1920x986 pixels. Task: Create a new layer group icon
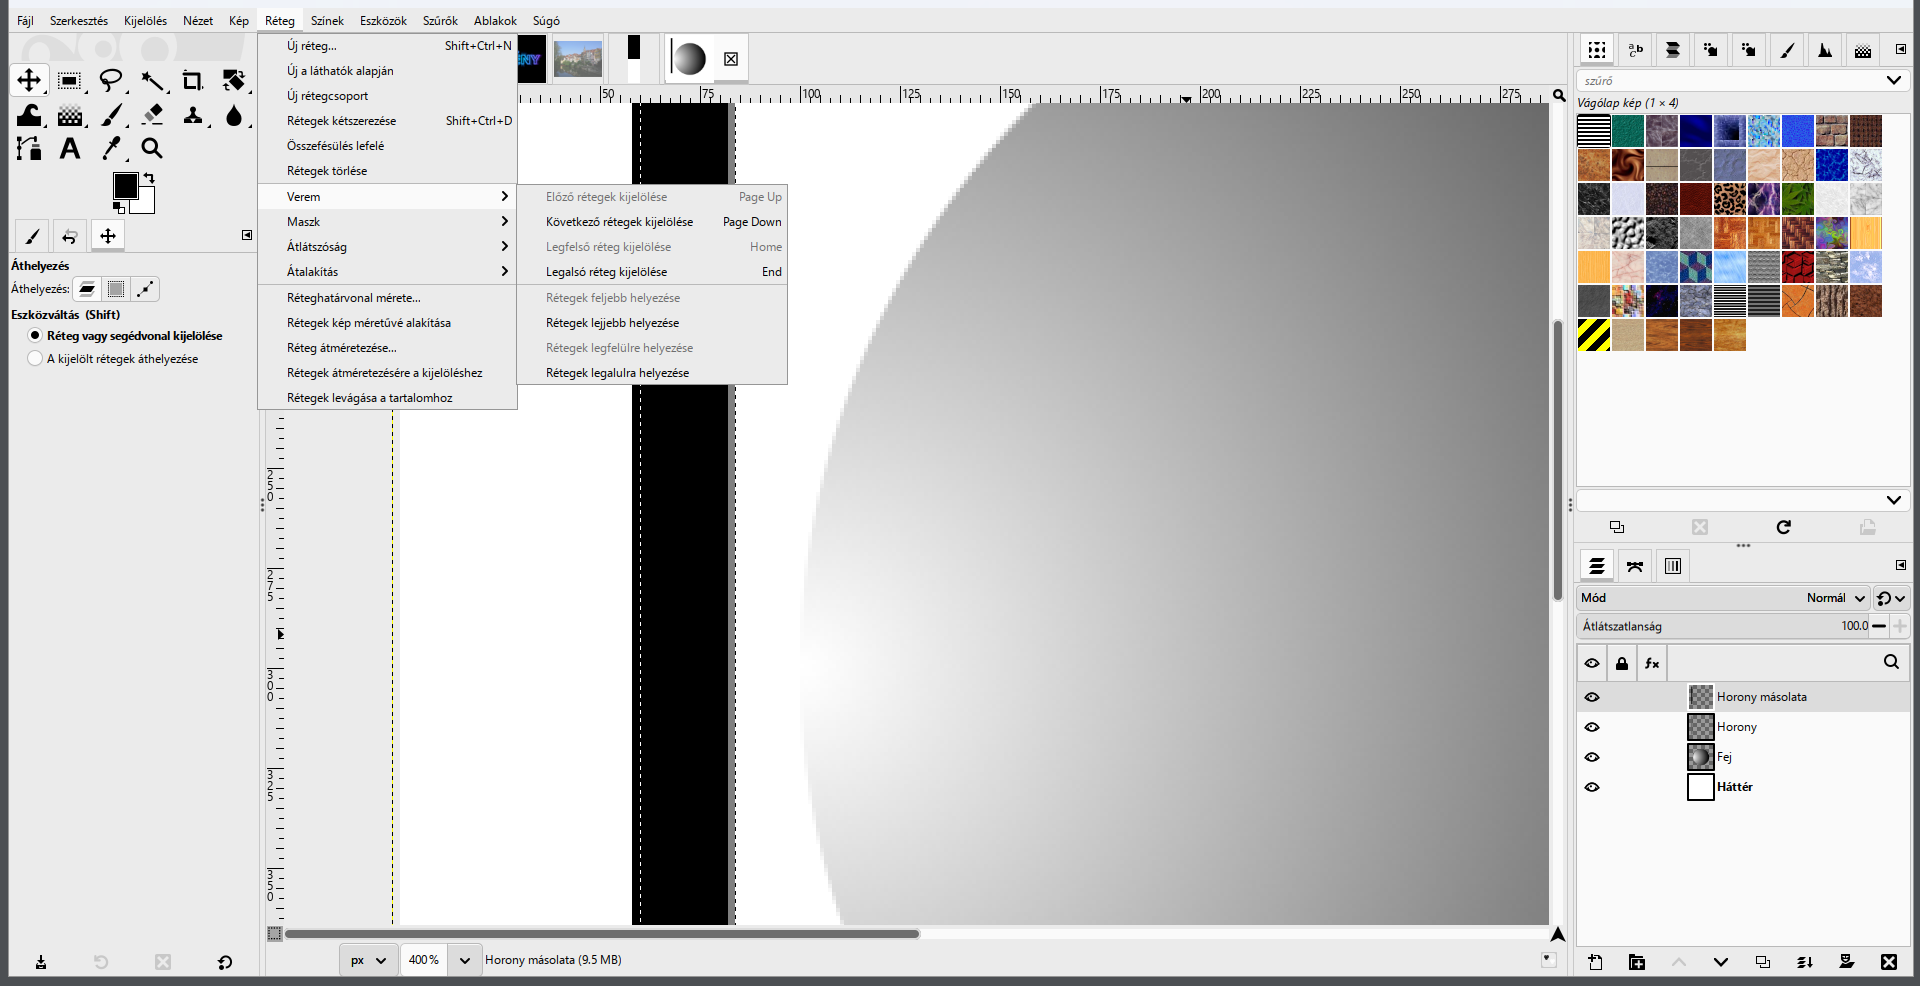pyautogui.click(x=1637, y=962)
